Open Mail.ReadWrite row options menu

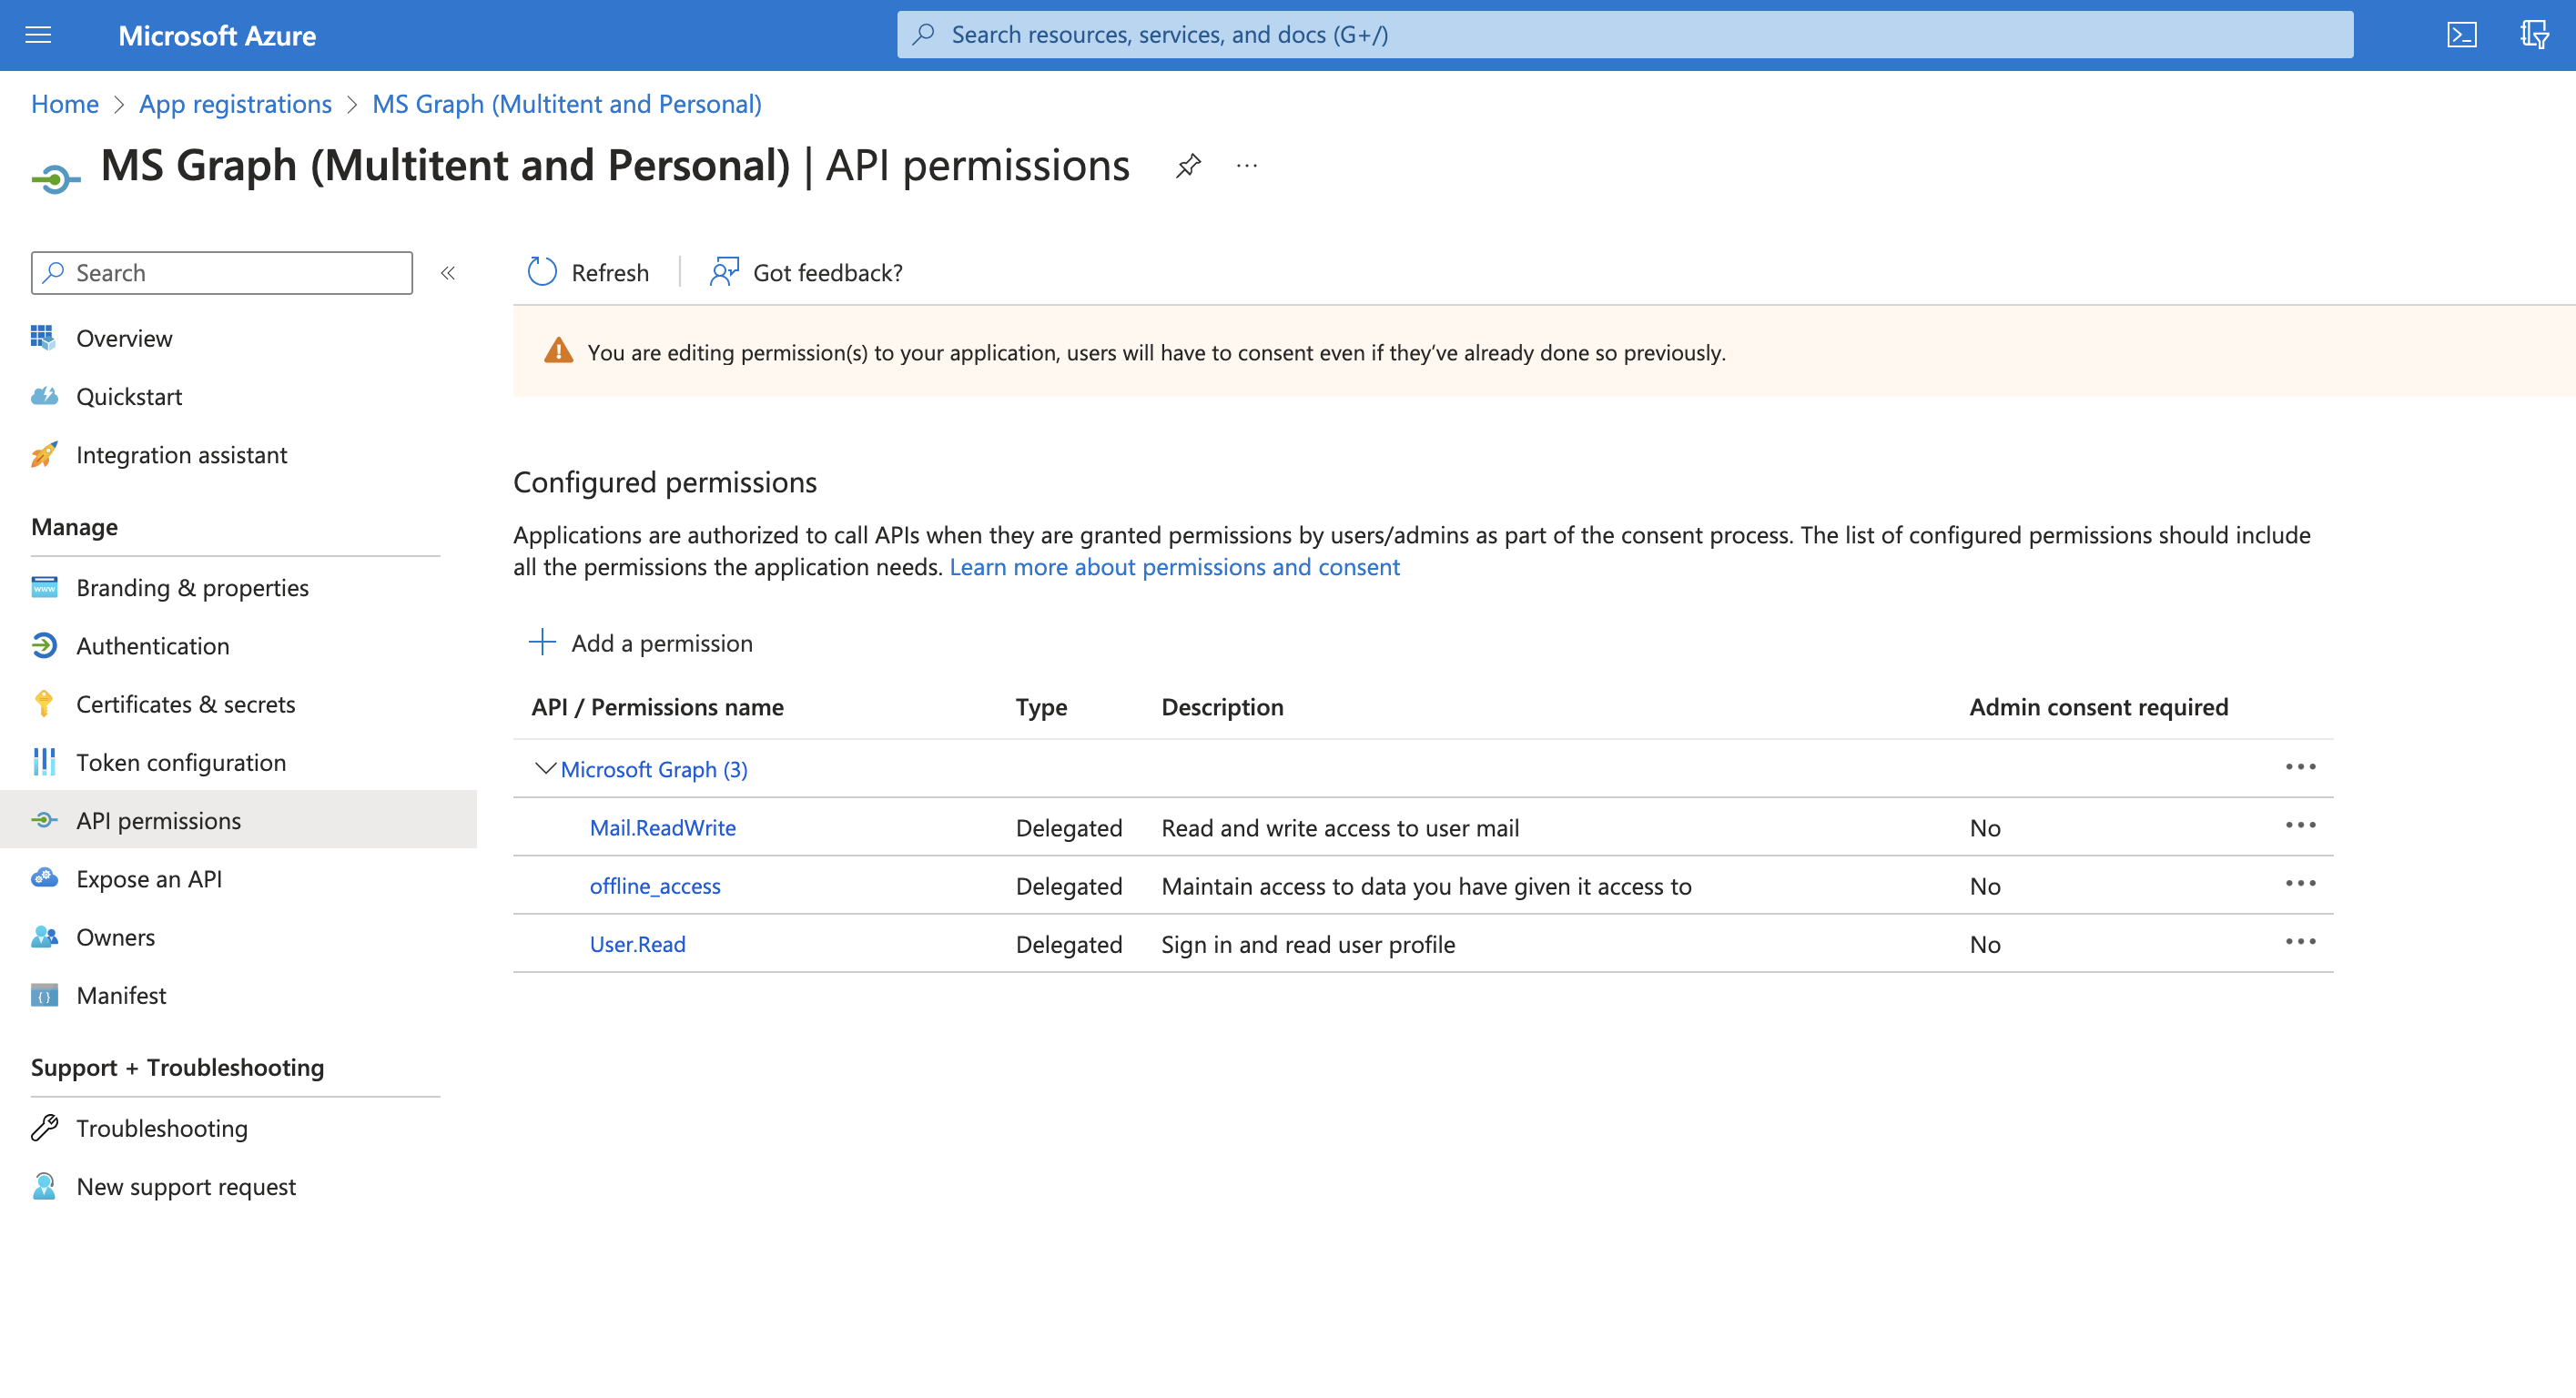2300,826
